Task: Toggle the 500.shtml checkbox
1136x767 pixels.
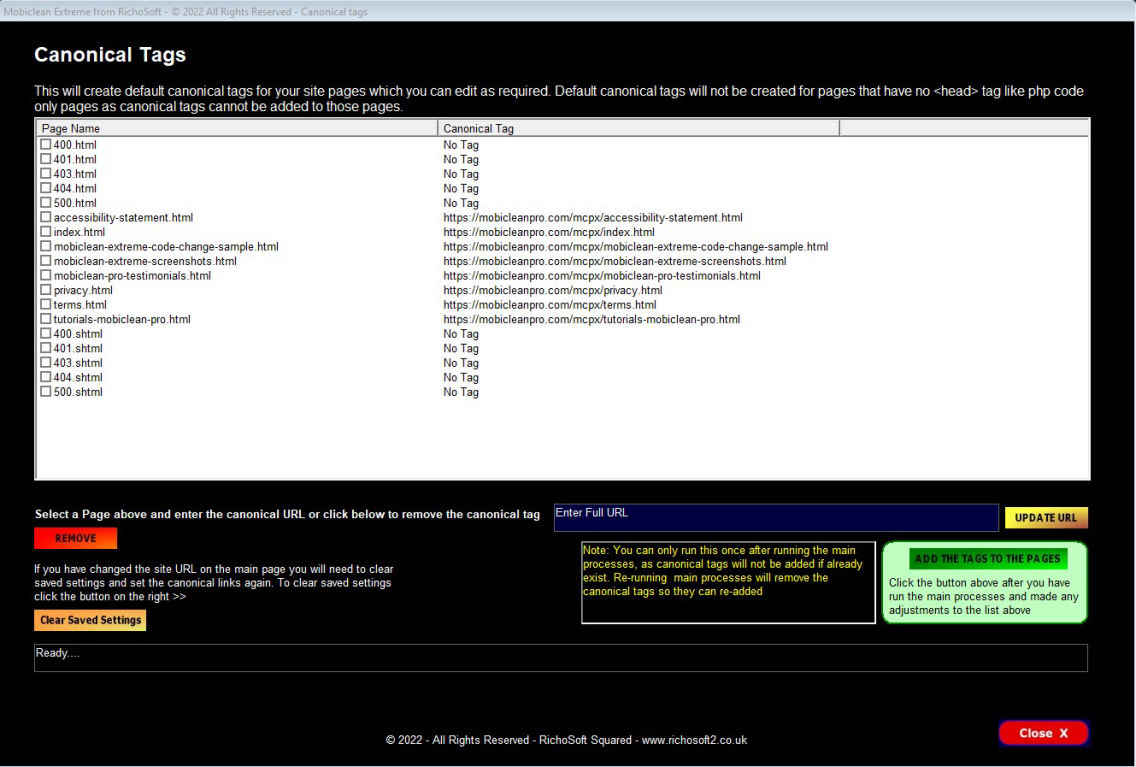Action: pyautogui.click(x=46, y=392)
